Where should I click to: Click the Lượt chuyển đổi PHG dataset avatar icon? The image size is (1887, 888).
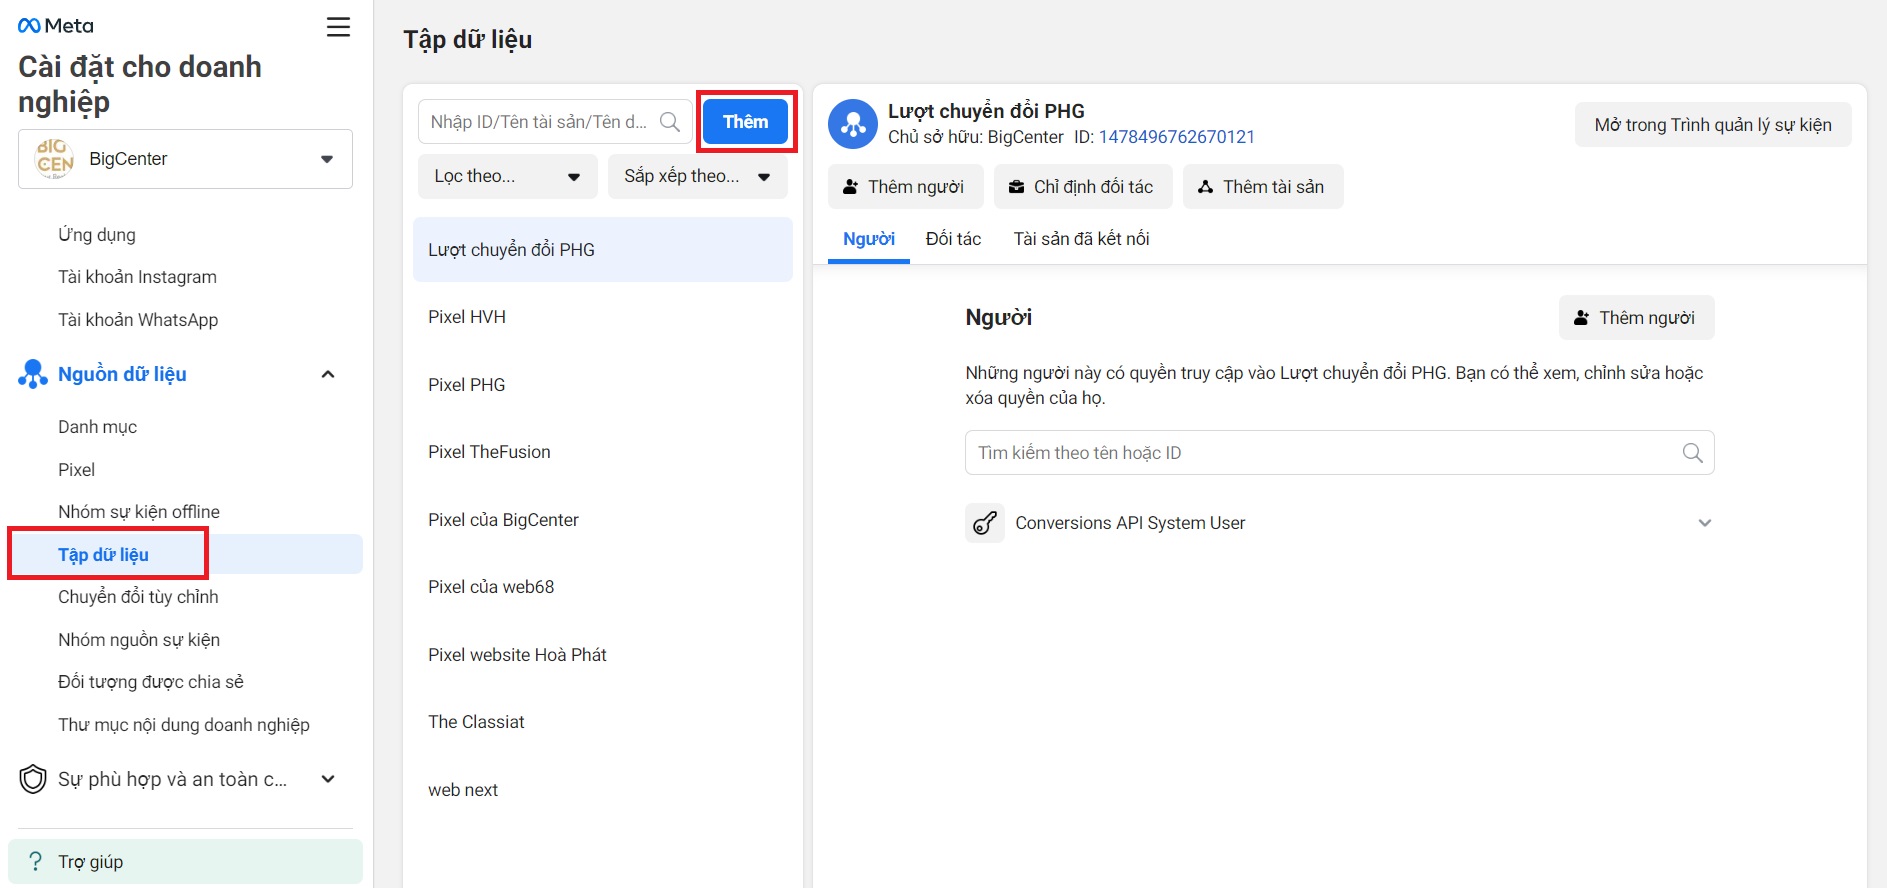[x=852, y=123]
